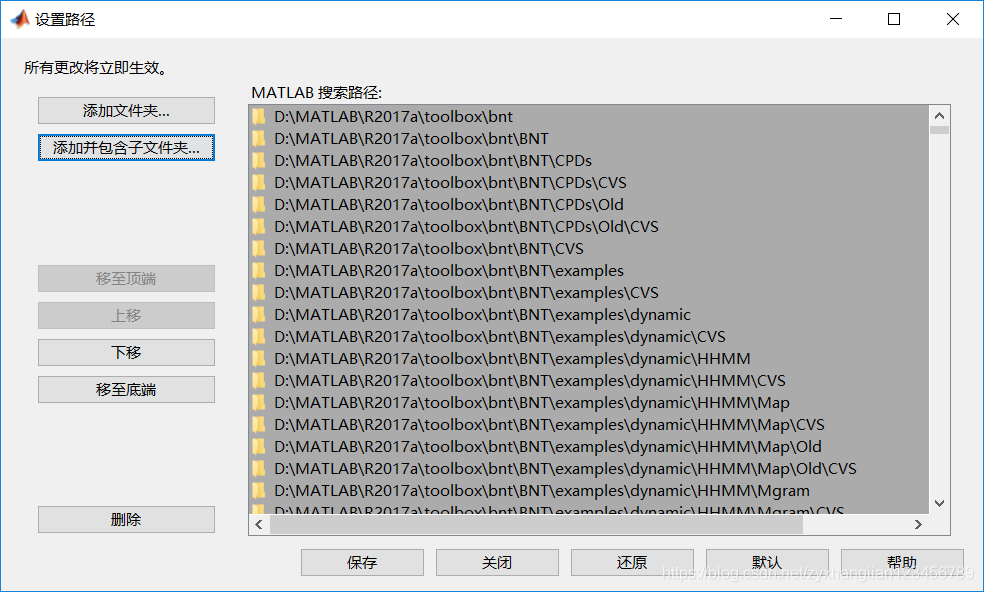Click folder icon of toolbox\bnt row
The image size is (984, 592).
259,117
